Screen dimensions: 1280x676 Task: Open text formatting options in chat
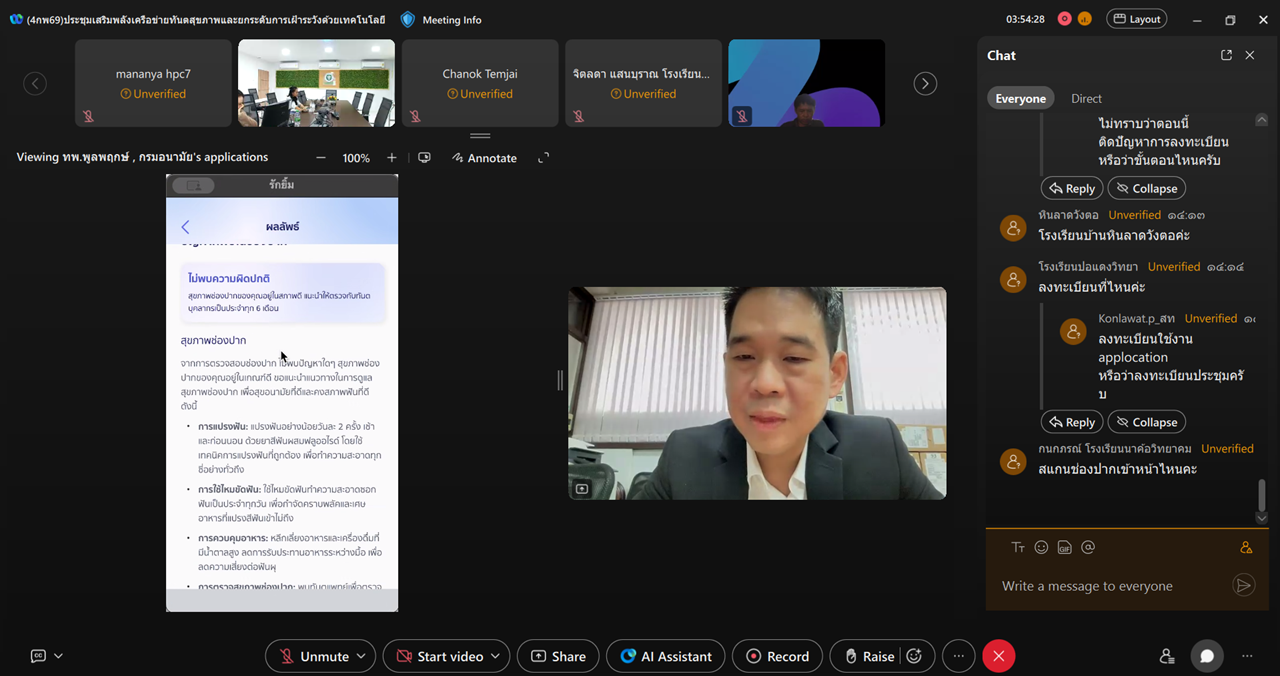[1018, 547]
